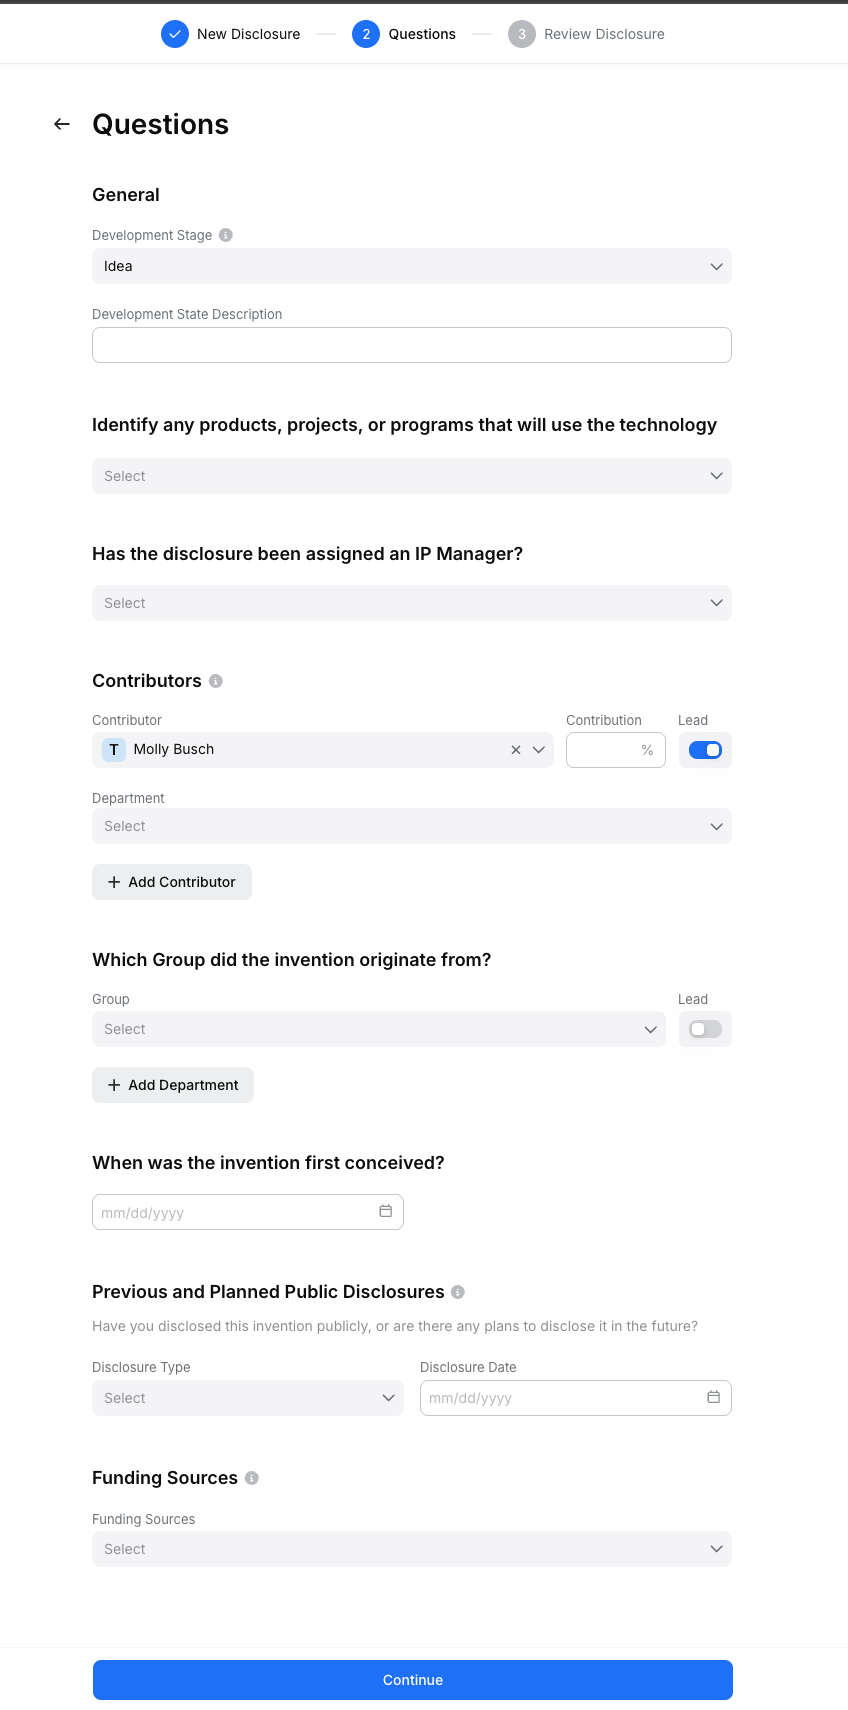Viewport: 848px width, 1710px height.
Task: Expand the IP Manager assigned dropdown
Action: click(x=412, y=603)
